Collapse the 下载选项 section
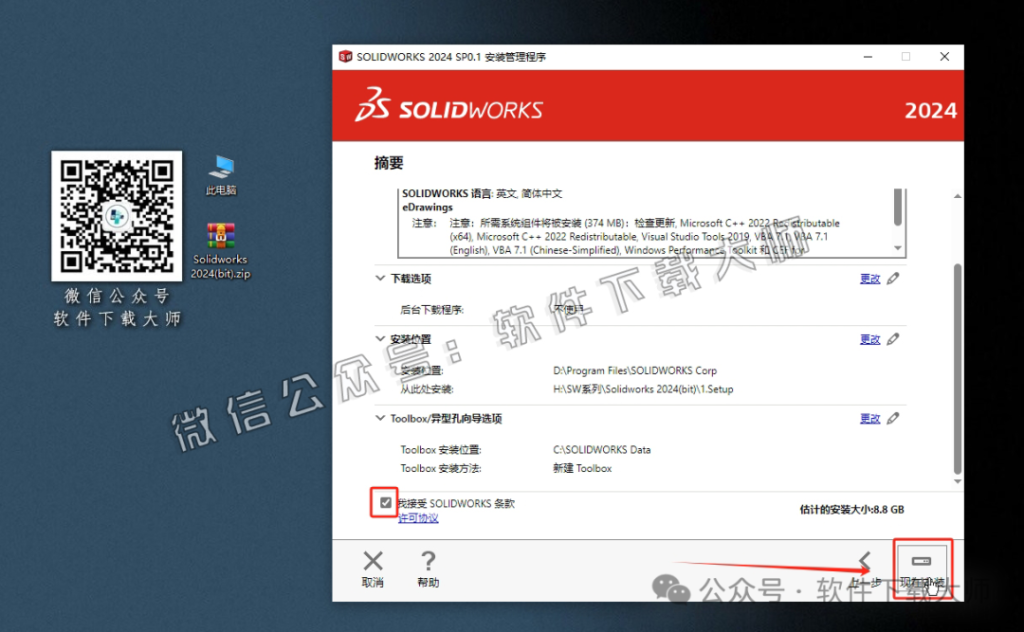Viewport: 1024px width, 632px height. [380, 278]
